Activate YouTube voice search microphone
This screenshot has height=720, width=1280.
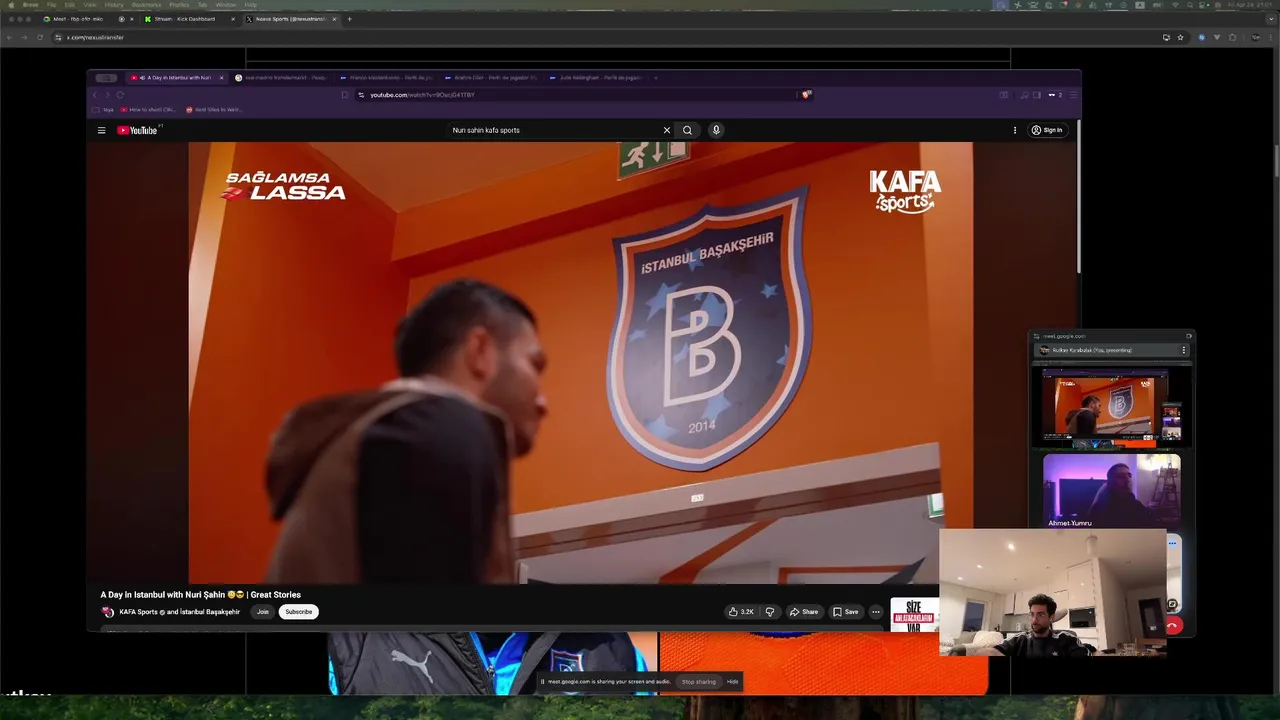coord(716,130)
